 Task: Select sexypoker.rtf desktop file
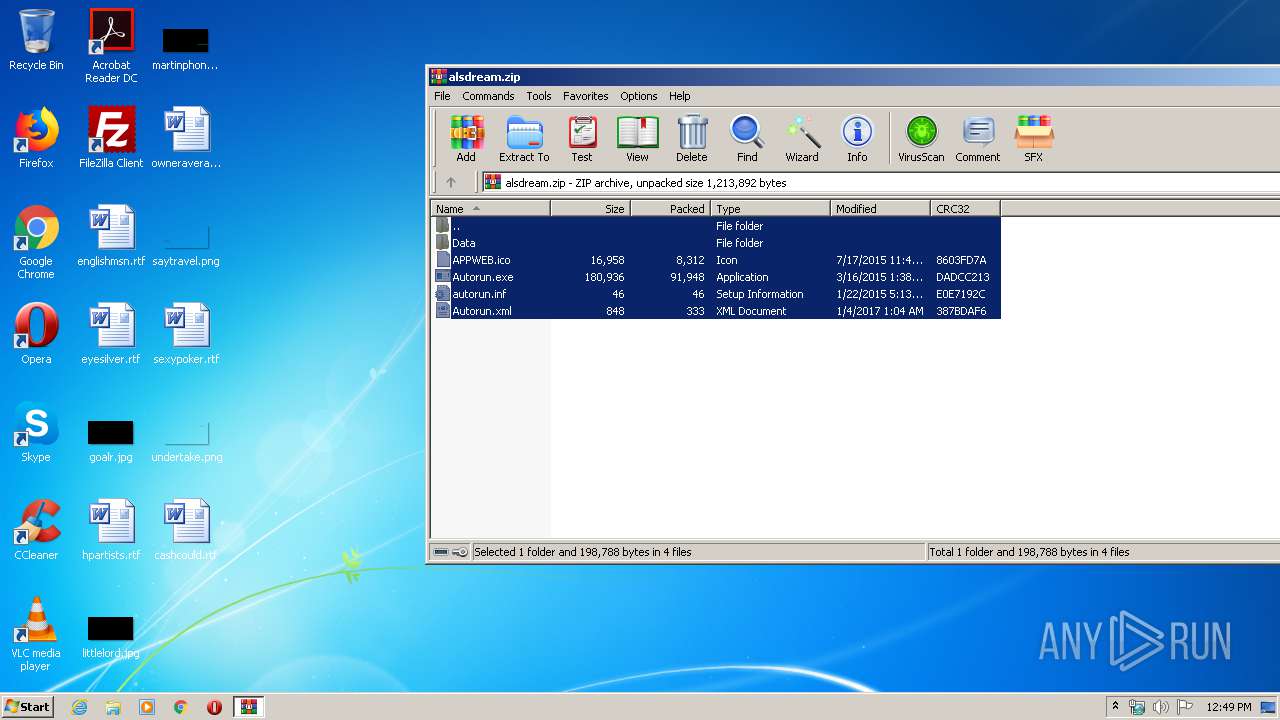(x=186, y=334)
